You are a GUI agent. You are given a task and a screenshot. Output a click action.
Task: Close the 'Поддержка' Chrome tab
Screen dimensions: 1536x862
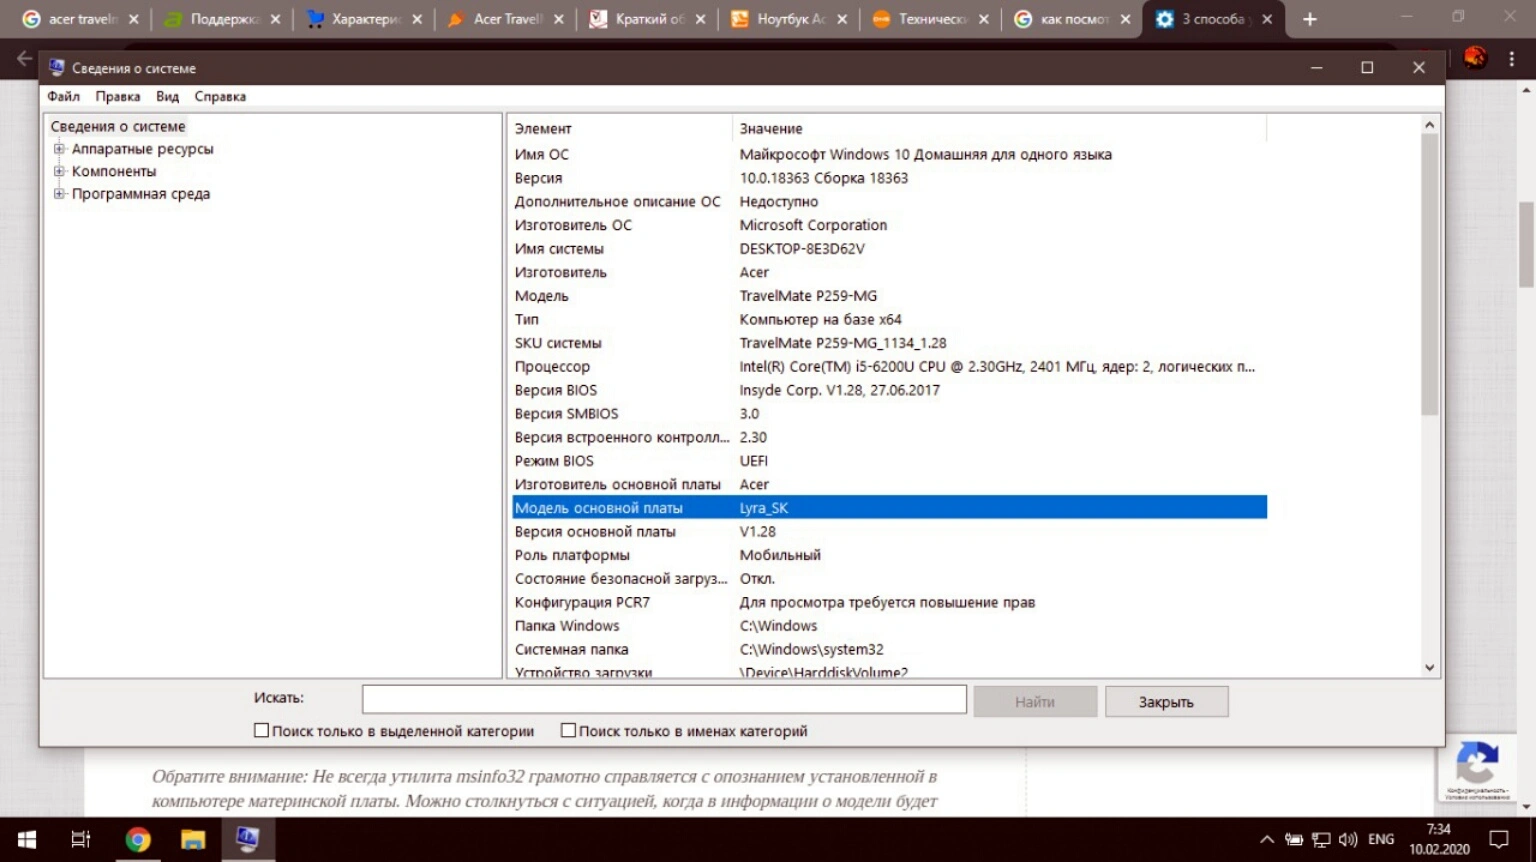pyautogui.click(x=275, y=19)
